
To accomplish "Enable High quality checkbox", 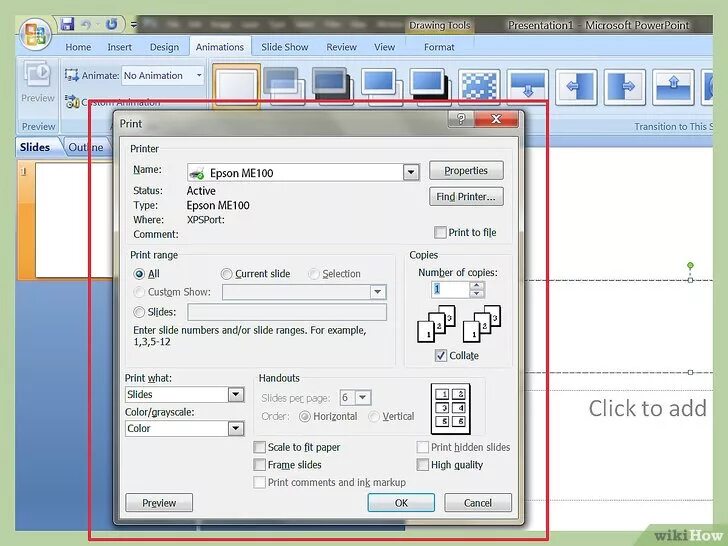I will (x=422, y=465).
